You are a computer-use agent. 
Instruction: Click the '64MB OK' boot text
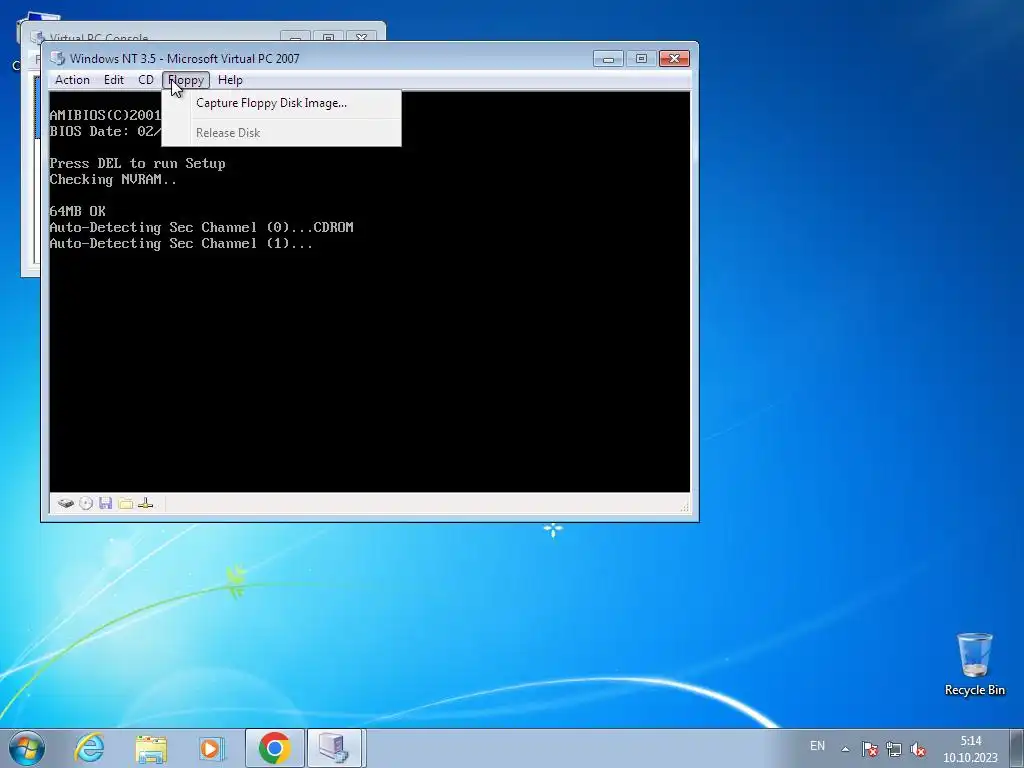[x=77, y=211]
